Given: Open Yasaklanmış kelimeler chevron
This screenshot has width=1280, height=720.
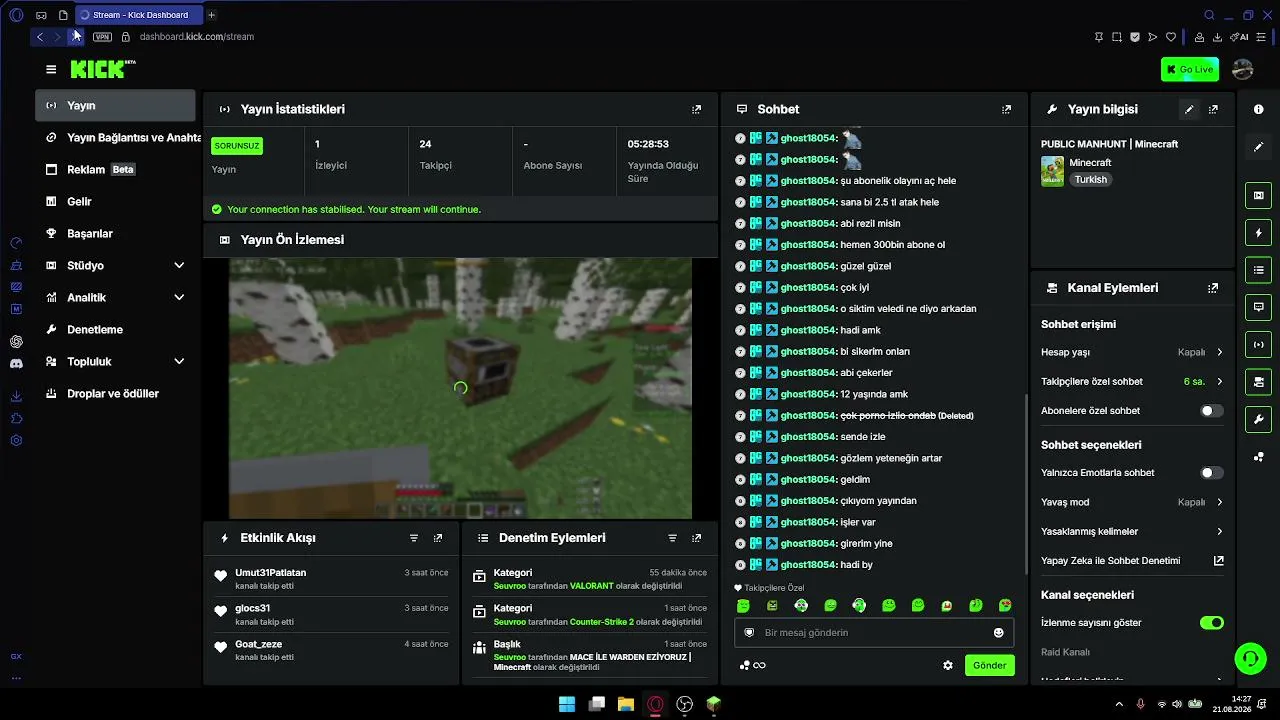Looking at the screenshot, I should coord(1219,531).
